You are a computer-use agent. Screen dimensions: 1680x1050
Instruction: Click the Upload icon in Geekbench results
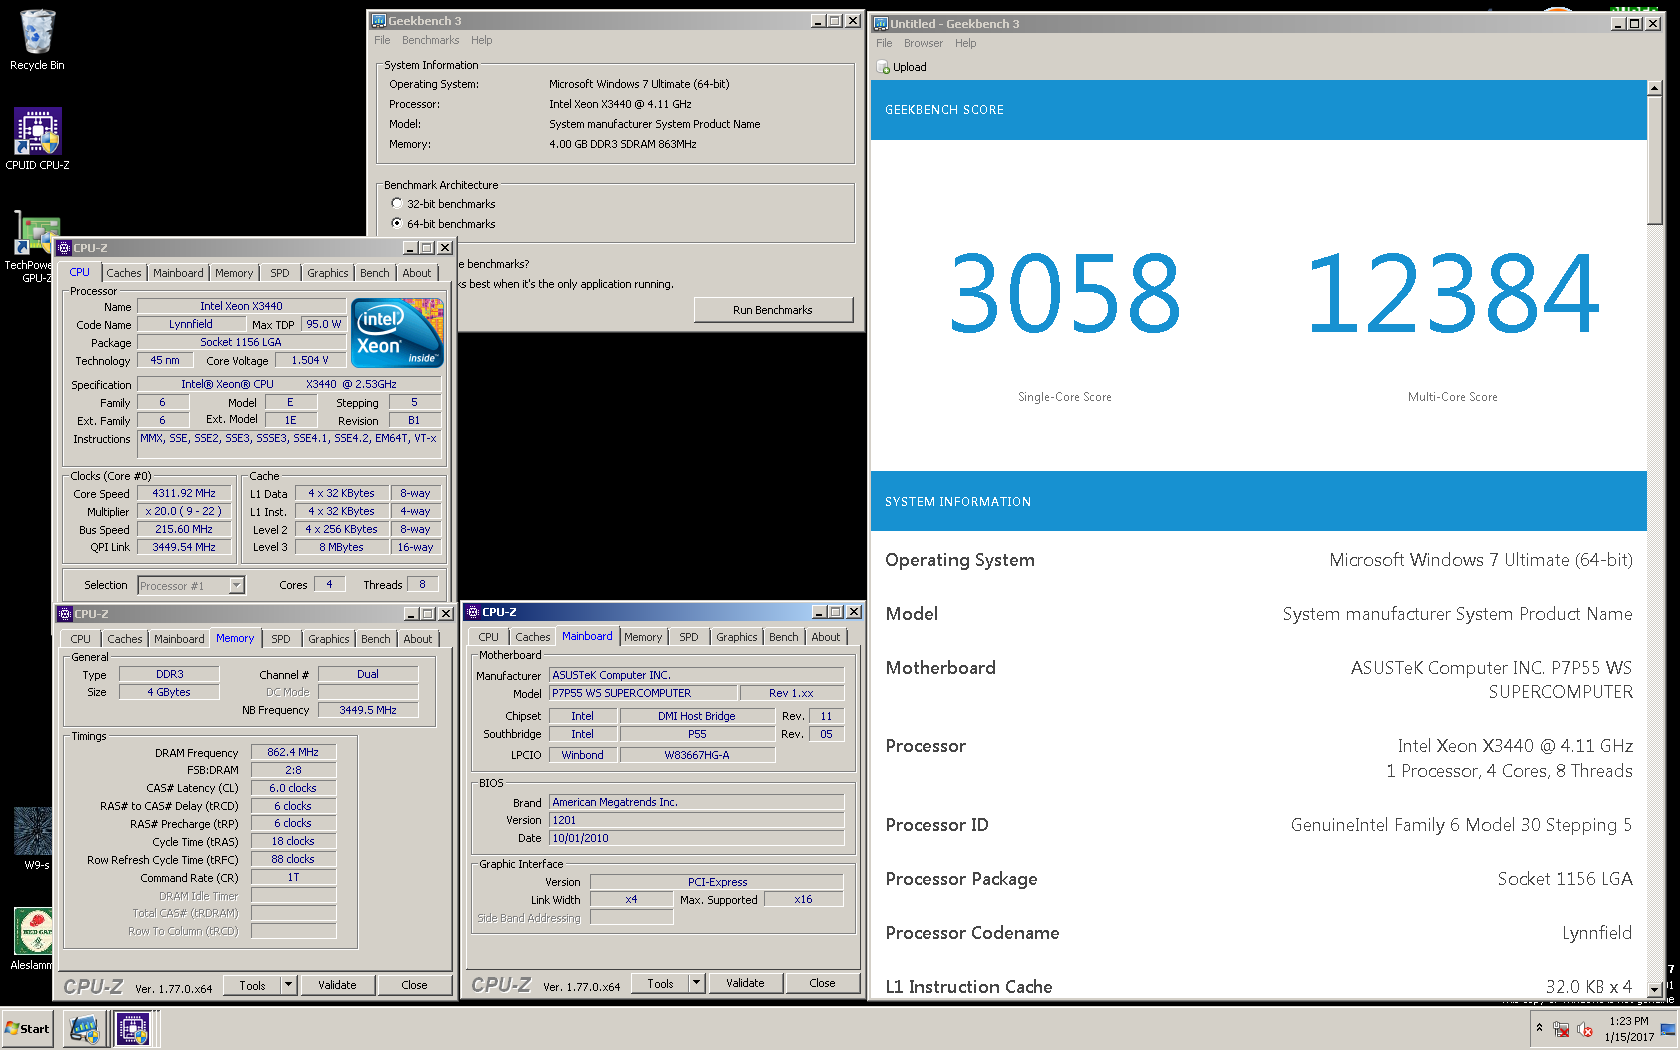884,67
